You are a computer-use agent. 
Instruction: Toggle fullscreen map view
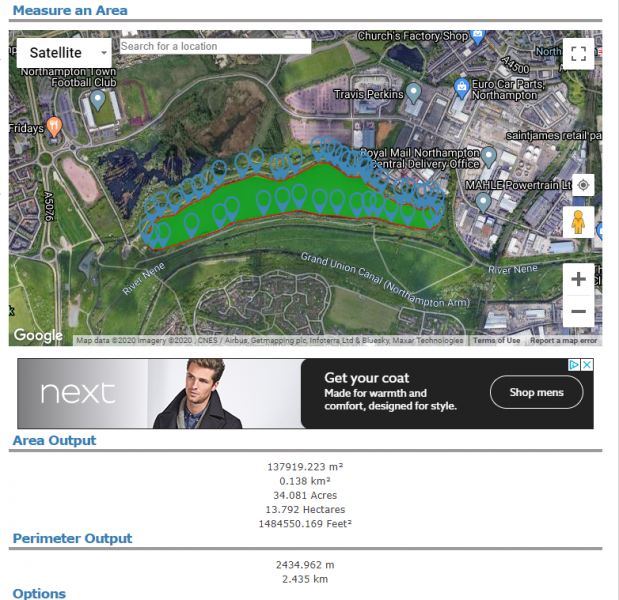(578, 54)
